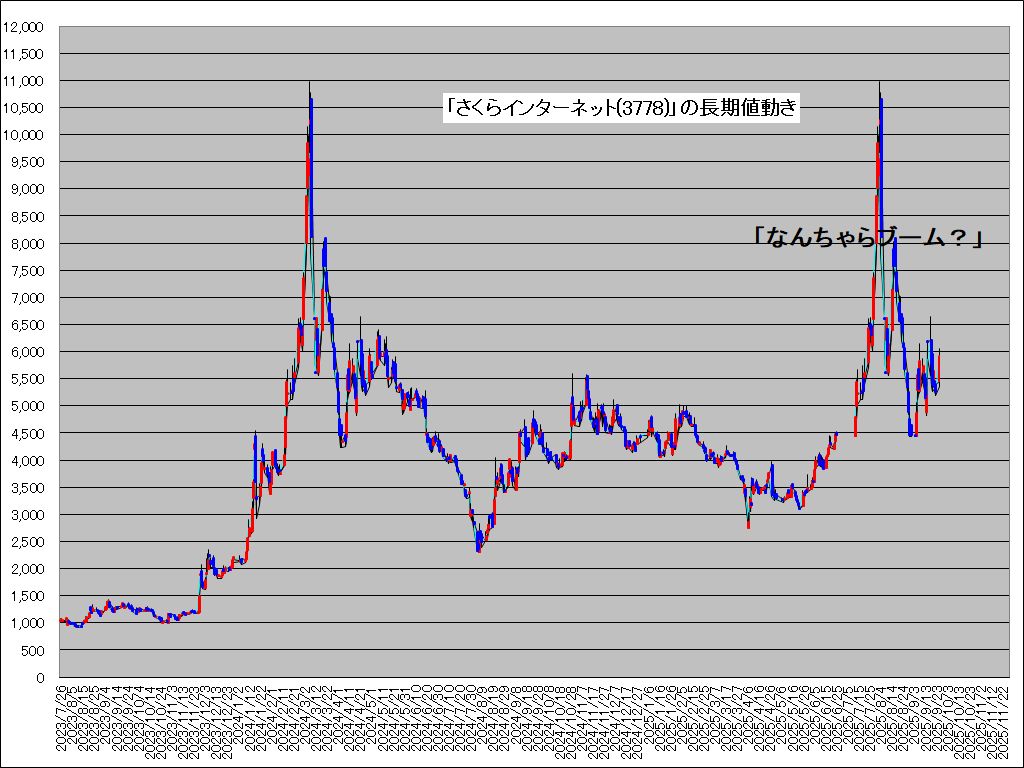Click the 5,500 y-axis label
This screenshot has height=768, width=1024.
(x=27, y=379)
